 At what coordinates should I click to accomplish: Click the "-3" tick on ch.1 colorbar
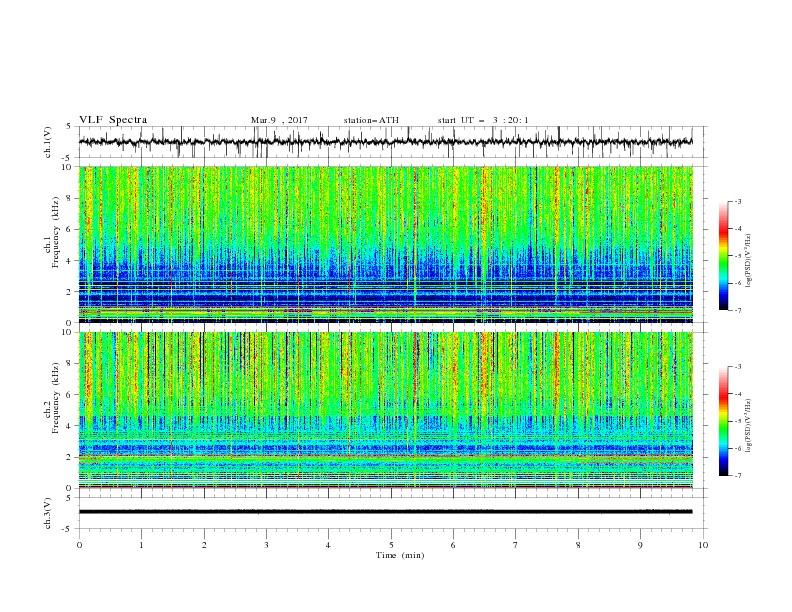(737, 201)
